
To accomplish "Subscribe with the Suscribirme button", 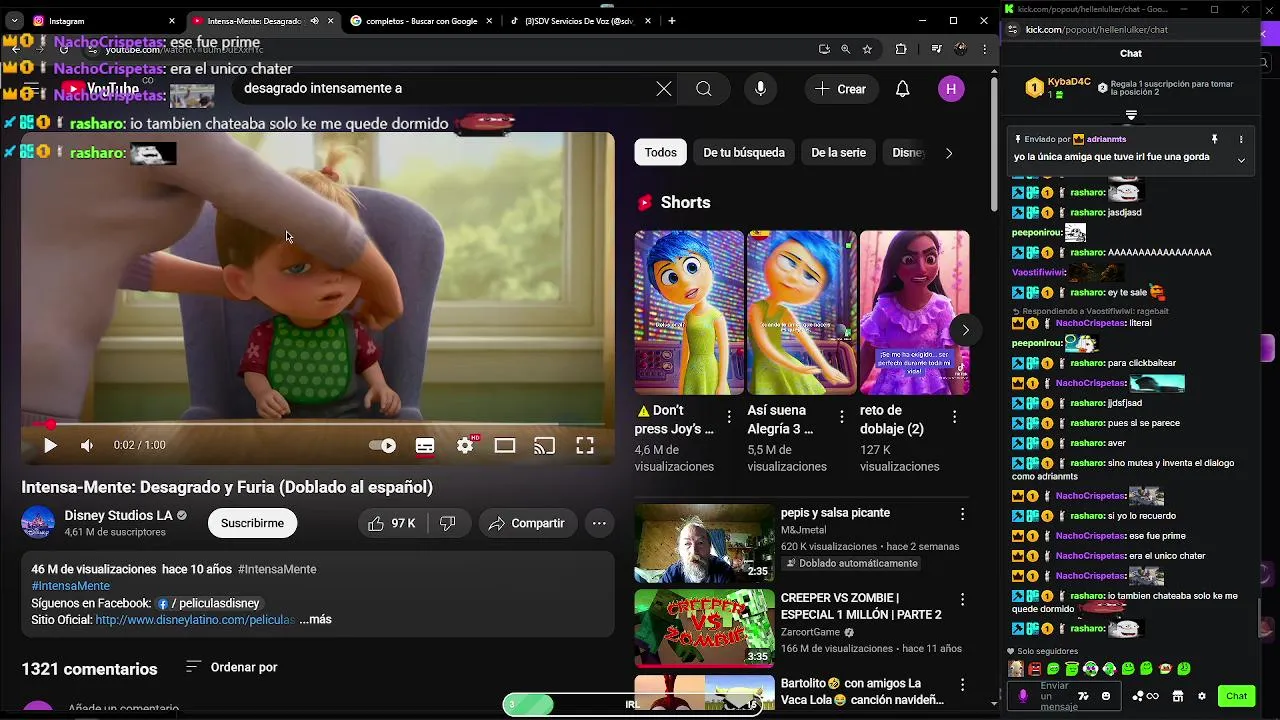I will 252,523.
